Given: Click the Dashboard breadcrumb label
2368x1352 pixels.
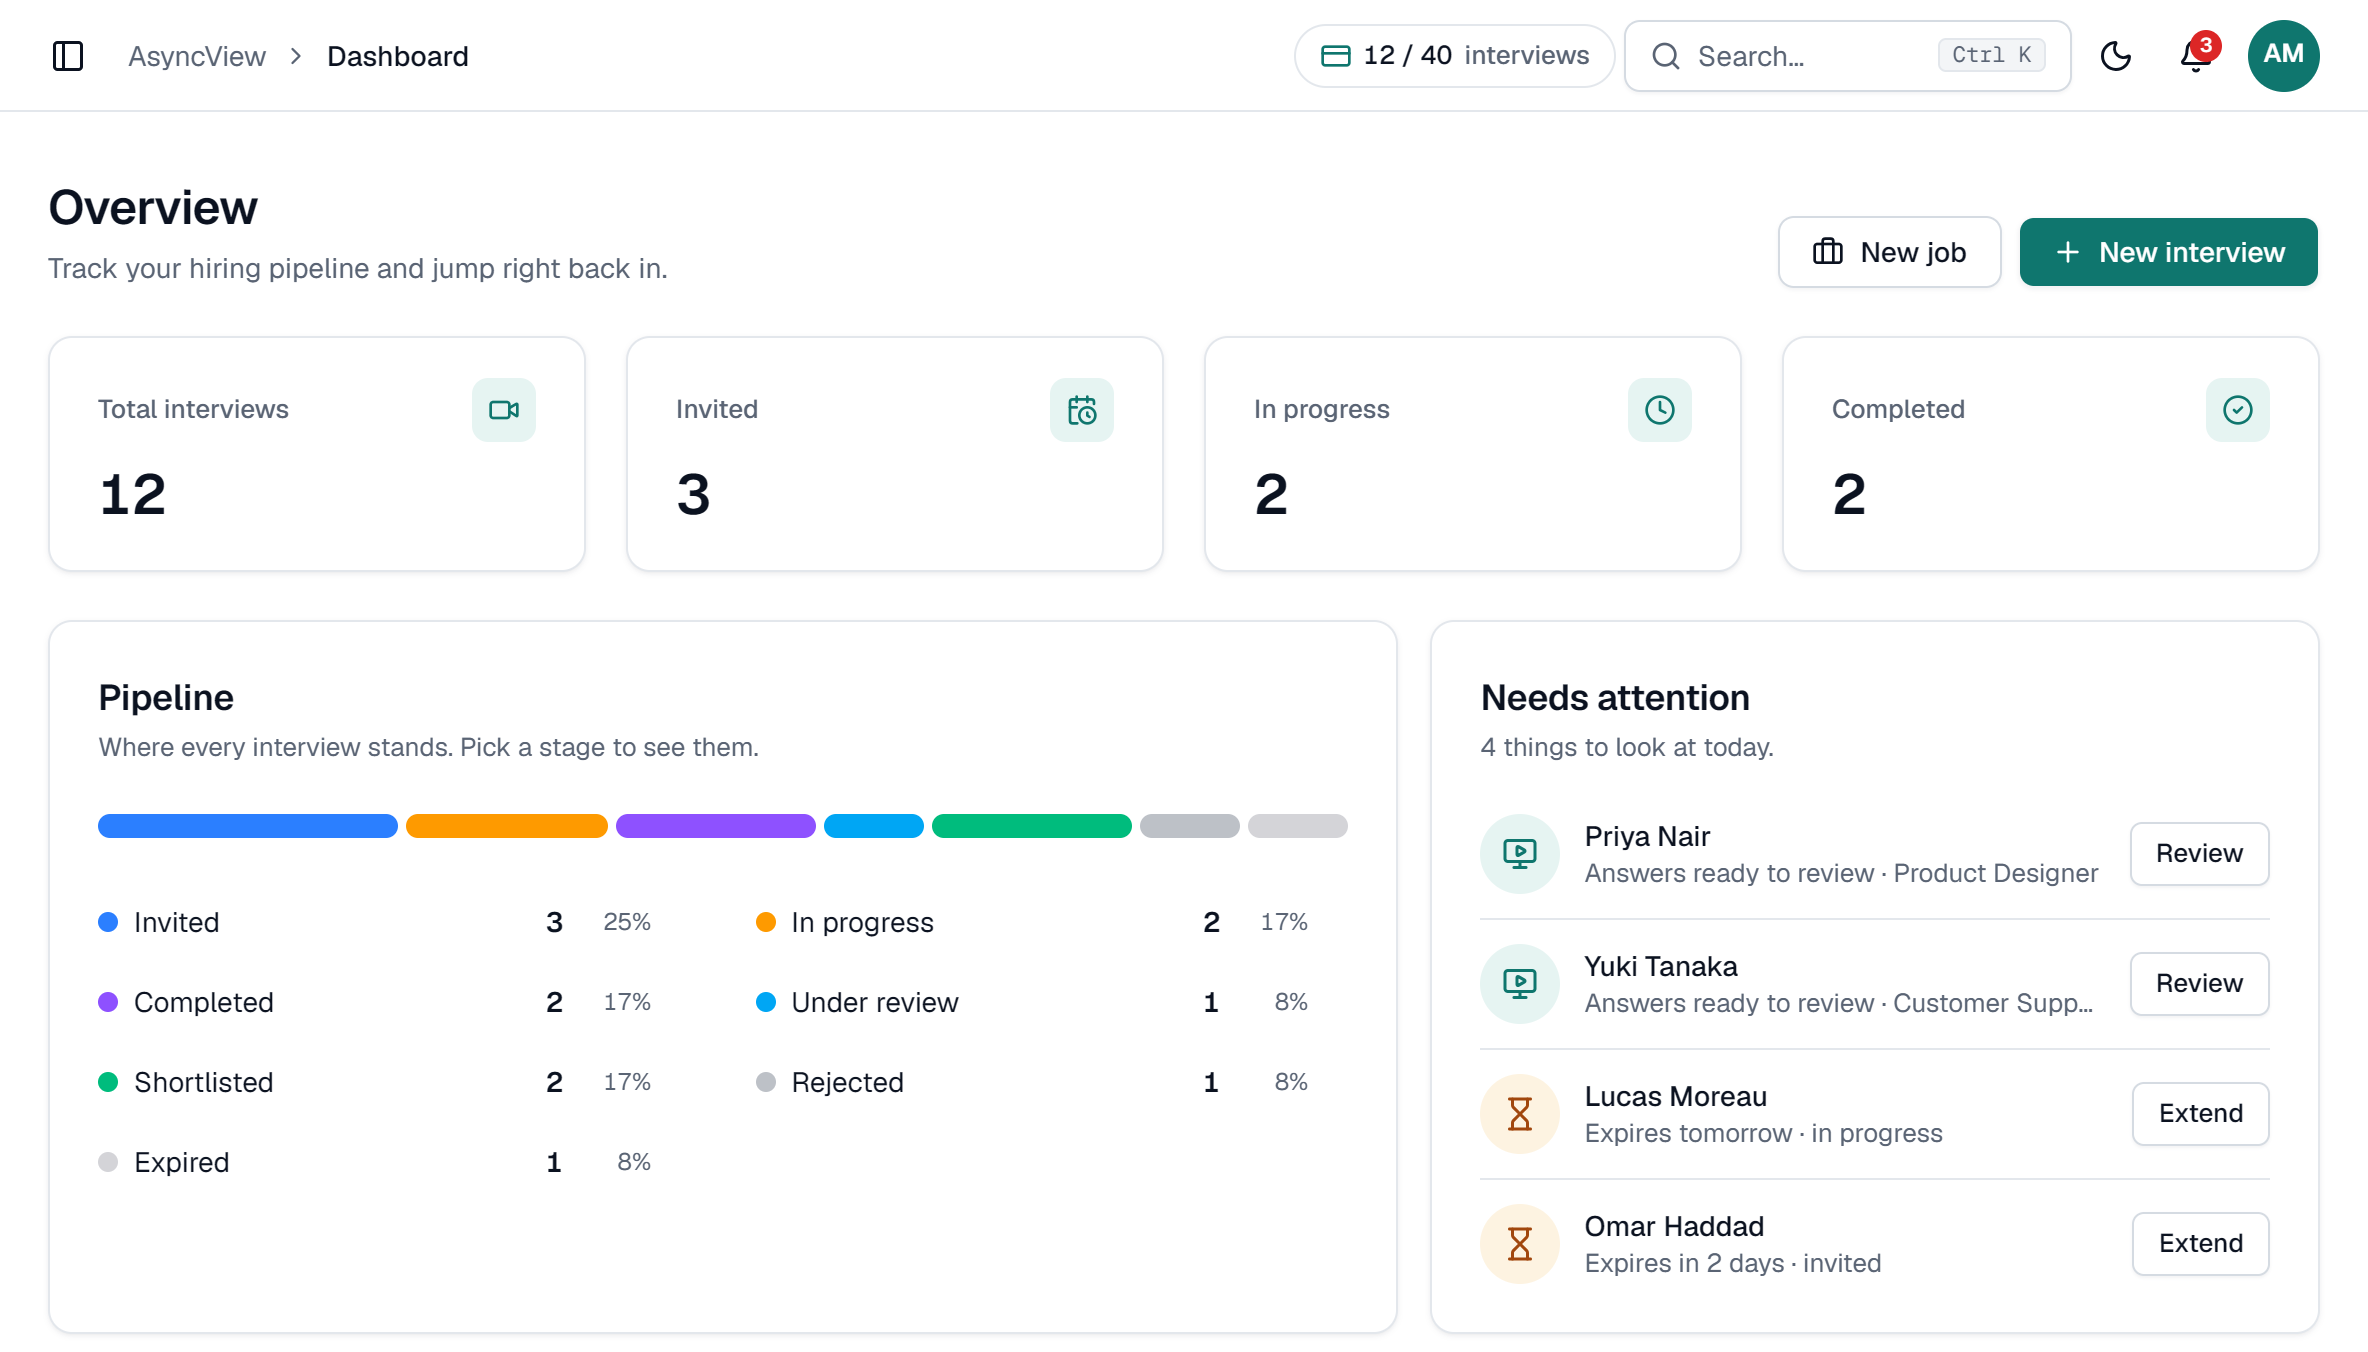Looking at the screenshot, I should click(x=398, y=56).
